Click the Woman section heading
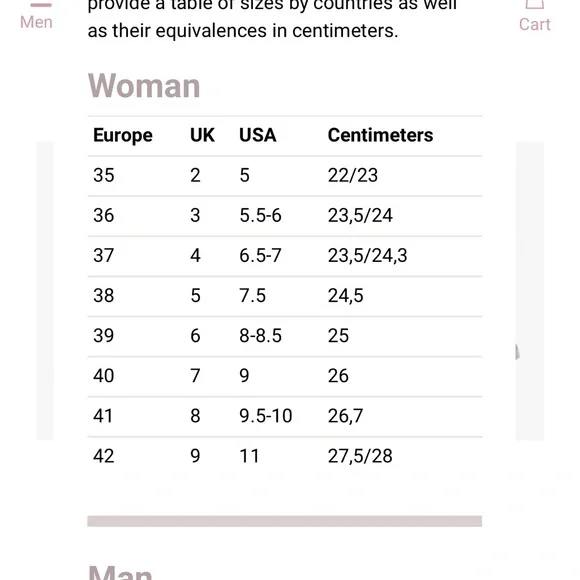Screen dimensions: 580x580 coord(144,86)
